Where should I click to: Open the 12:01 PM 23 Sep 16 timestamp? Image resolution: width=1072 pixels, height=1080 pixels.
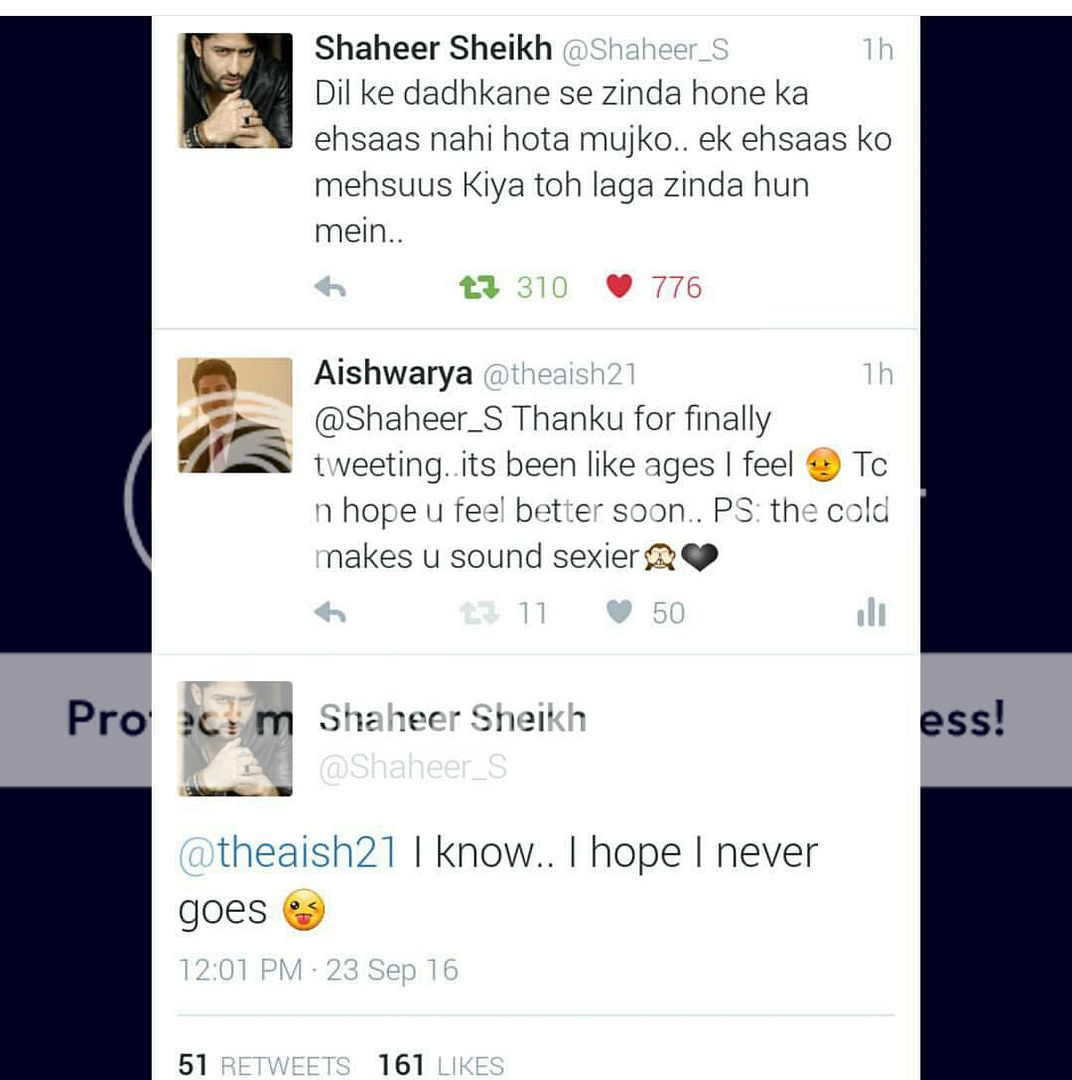tap(318, 970)
